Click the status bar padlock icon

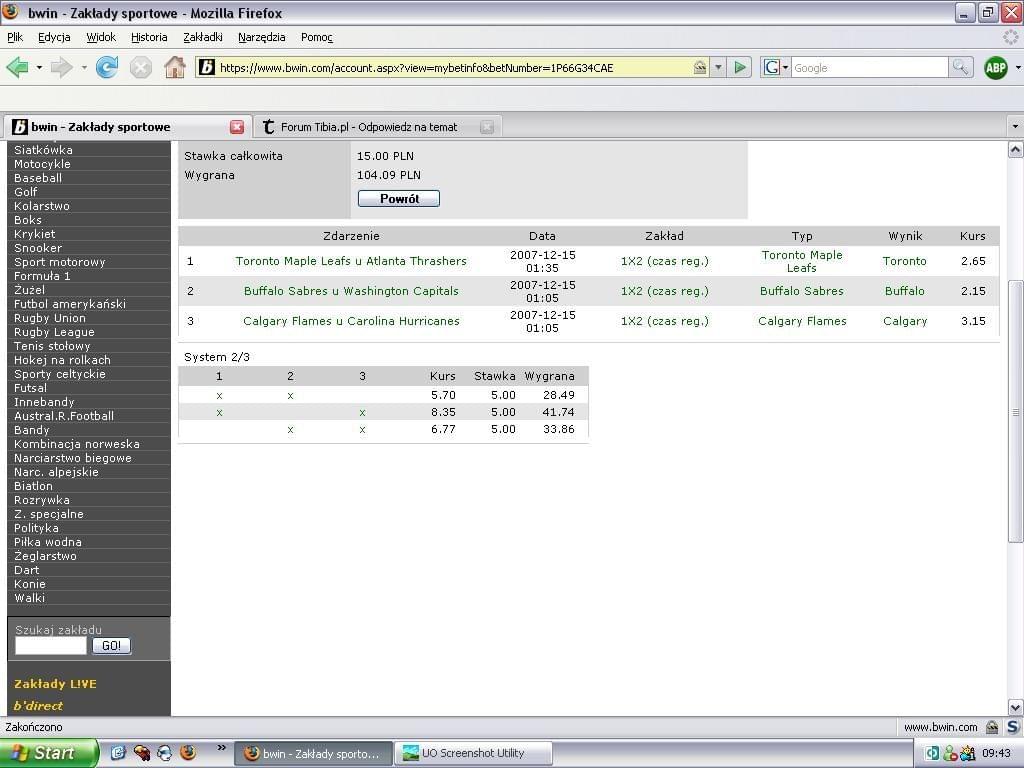pyautogui.click(x=991, y=727)
